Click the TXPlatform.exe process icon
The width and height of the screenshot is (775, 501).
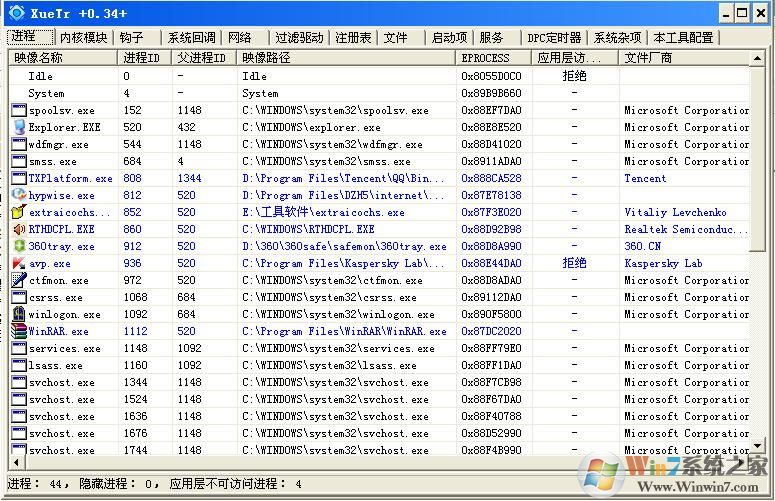pyautogui.click(x=19, y=178)
